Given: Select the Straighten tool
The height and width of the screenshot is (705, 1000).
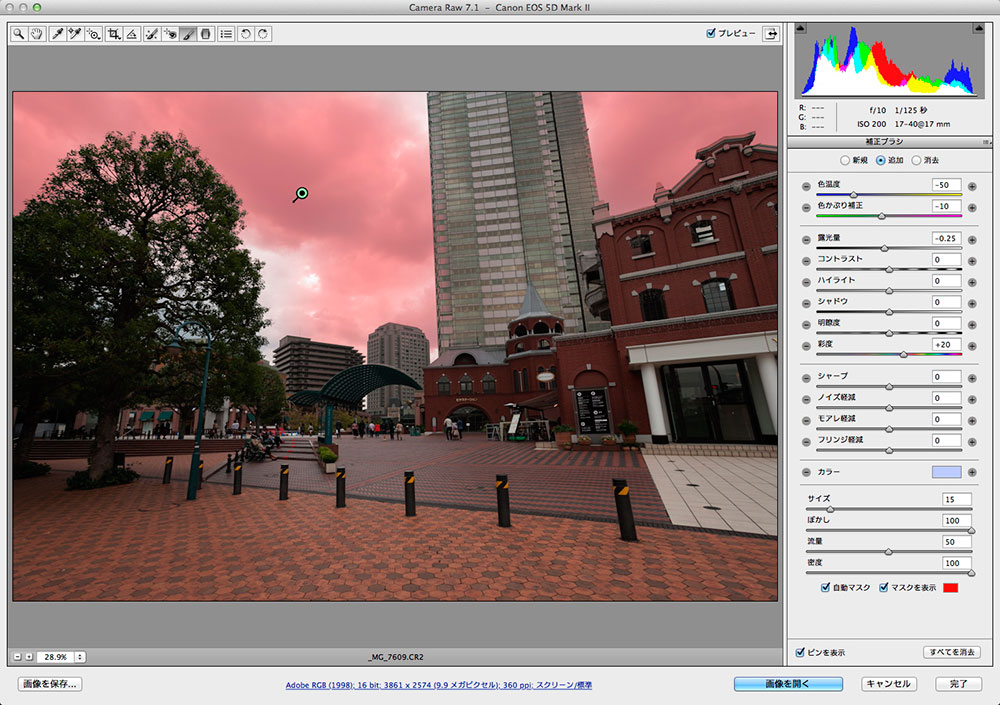Looking at the screenshot, I should [131, 34].
